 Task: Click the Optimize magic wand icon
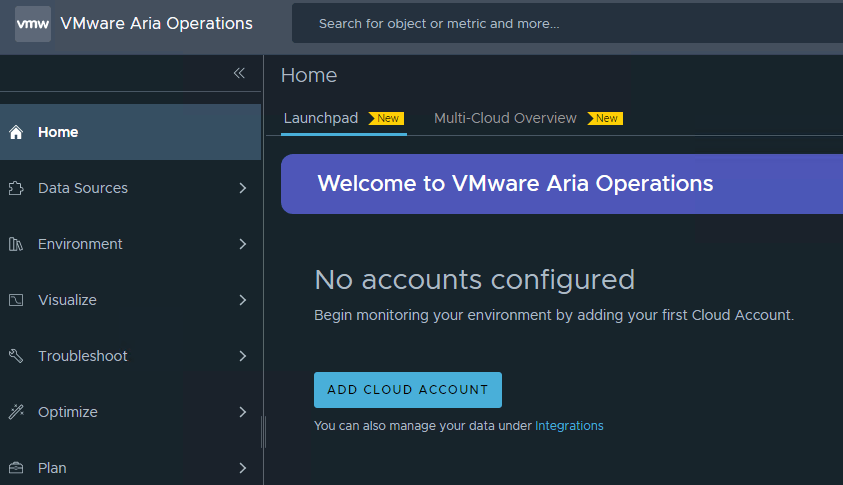(16, 412)
